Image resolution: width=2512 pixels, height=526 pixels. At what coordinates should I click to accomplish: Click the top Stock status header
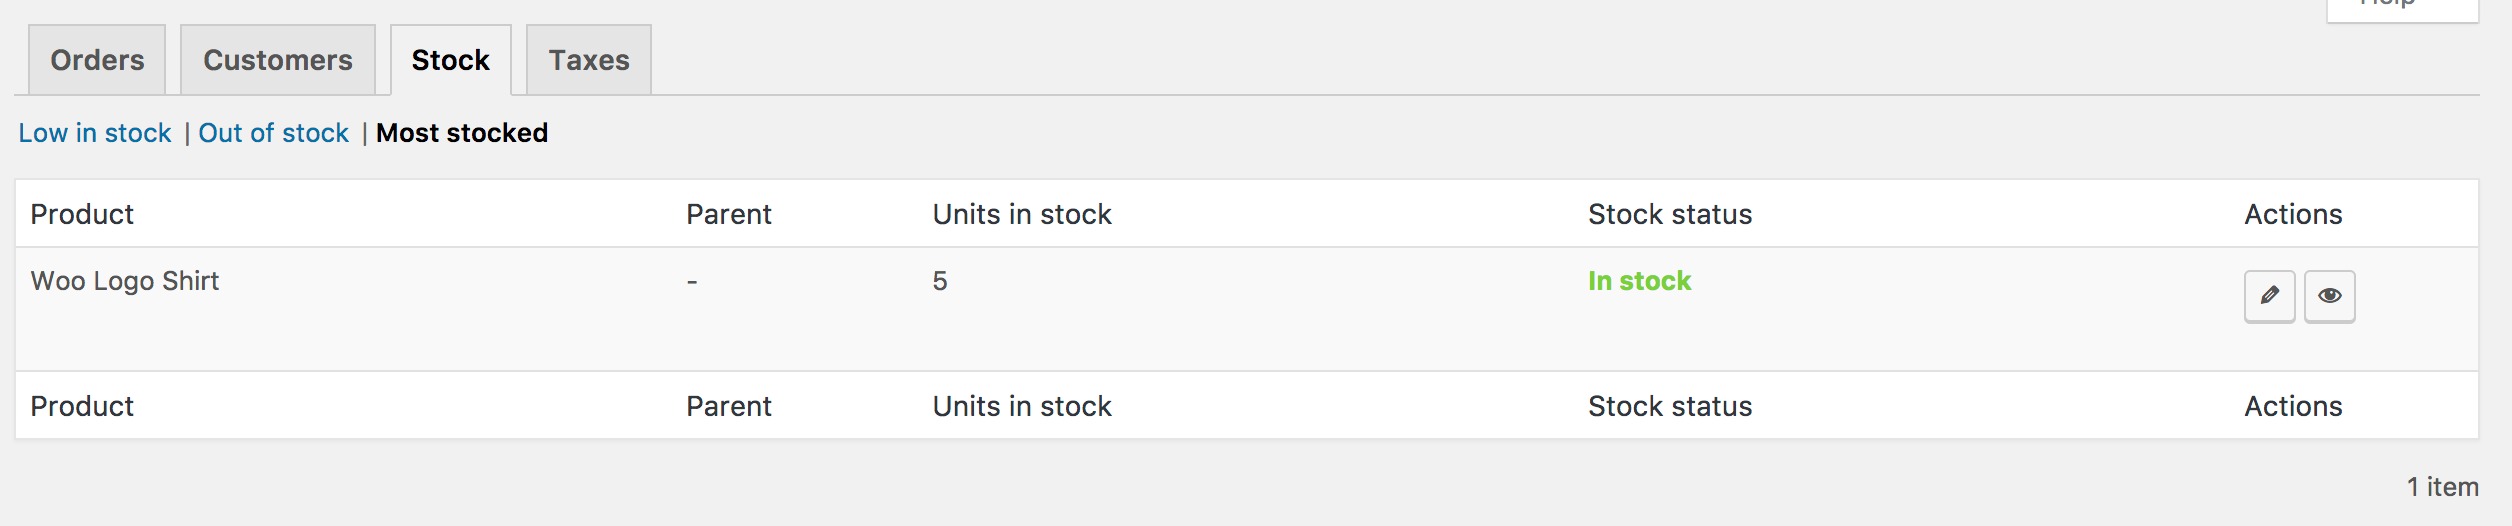(x=1670, y=214)
